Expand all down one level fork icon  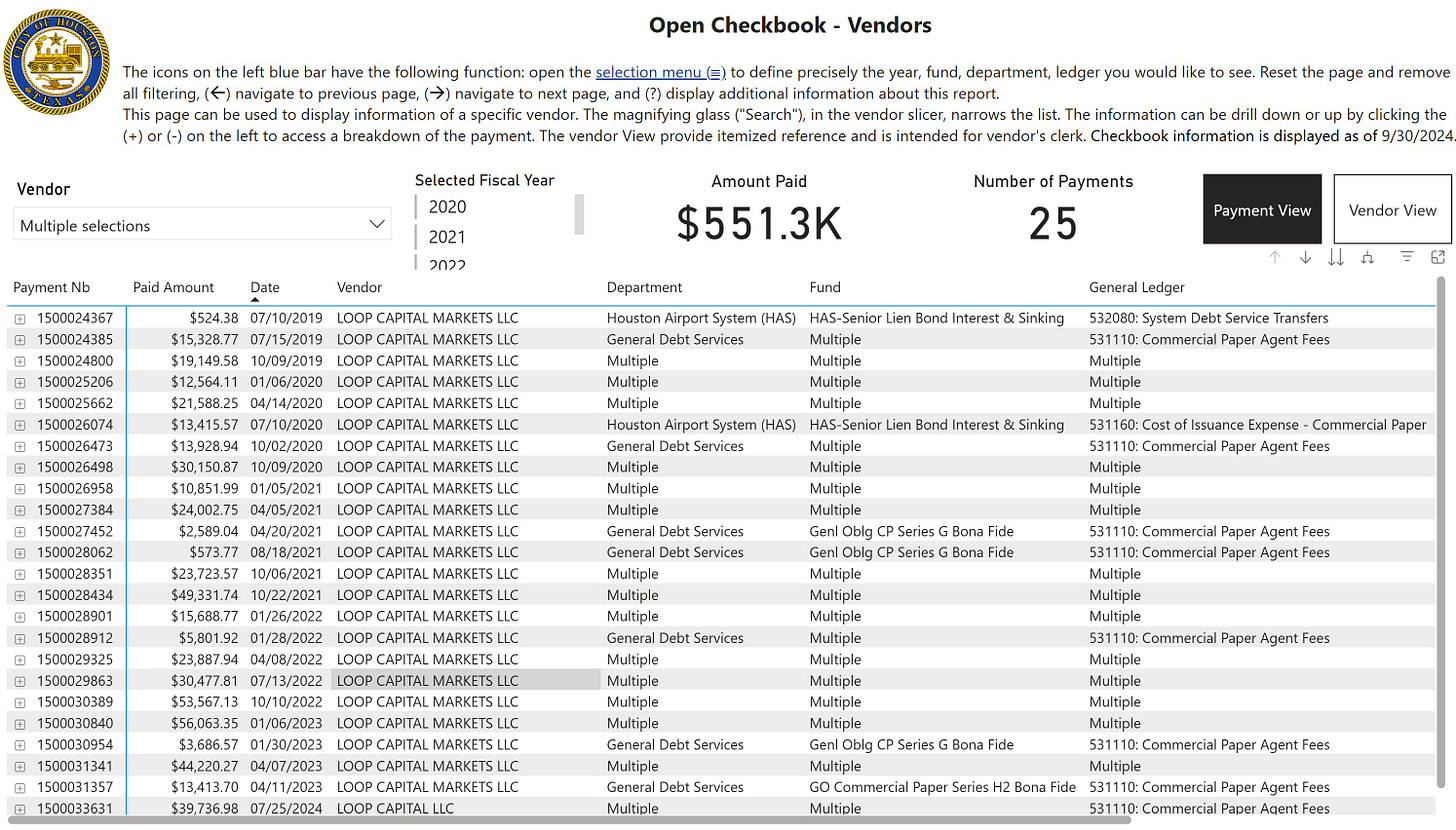coord(1367,257)
